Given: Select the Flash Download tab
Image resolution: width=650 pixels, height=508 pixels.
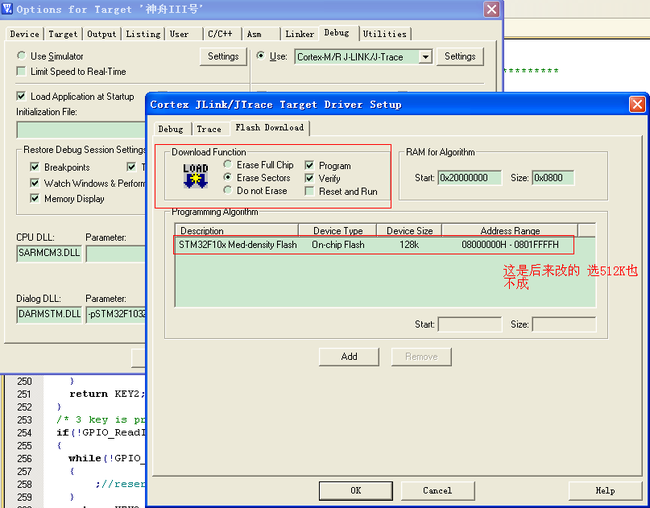Looking at the screenshot, I should pyautogui.click(x=270, y=128).
